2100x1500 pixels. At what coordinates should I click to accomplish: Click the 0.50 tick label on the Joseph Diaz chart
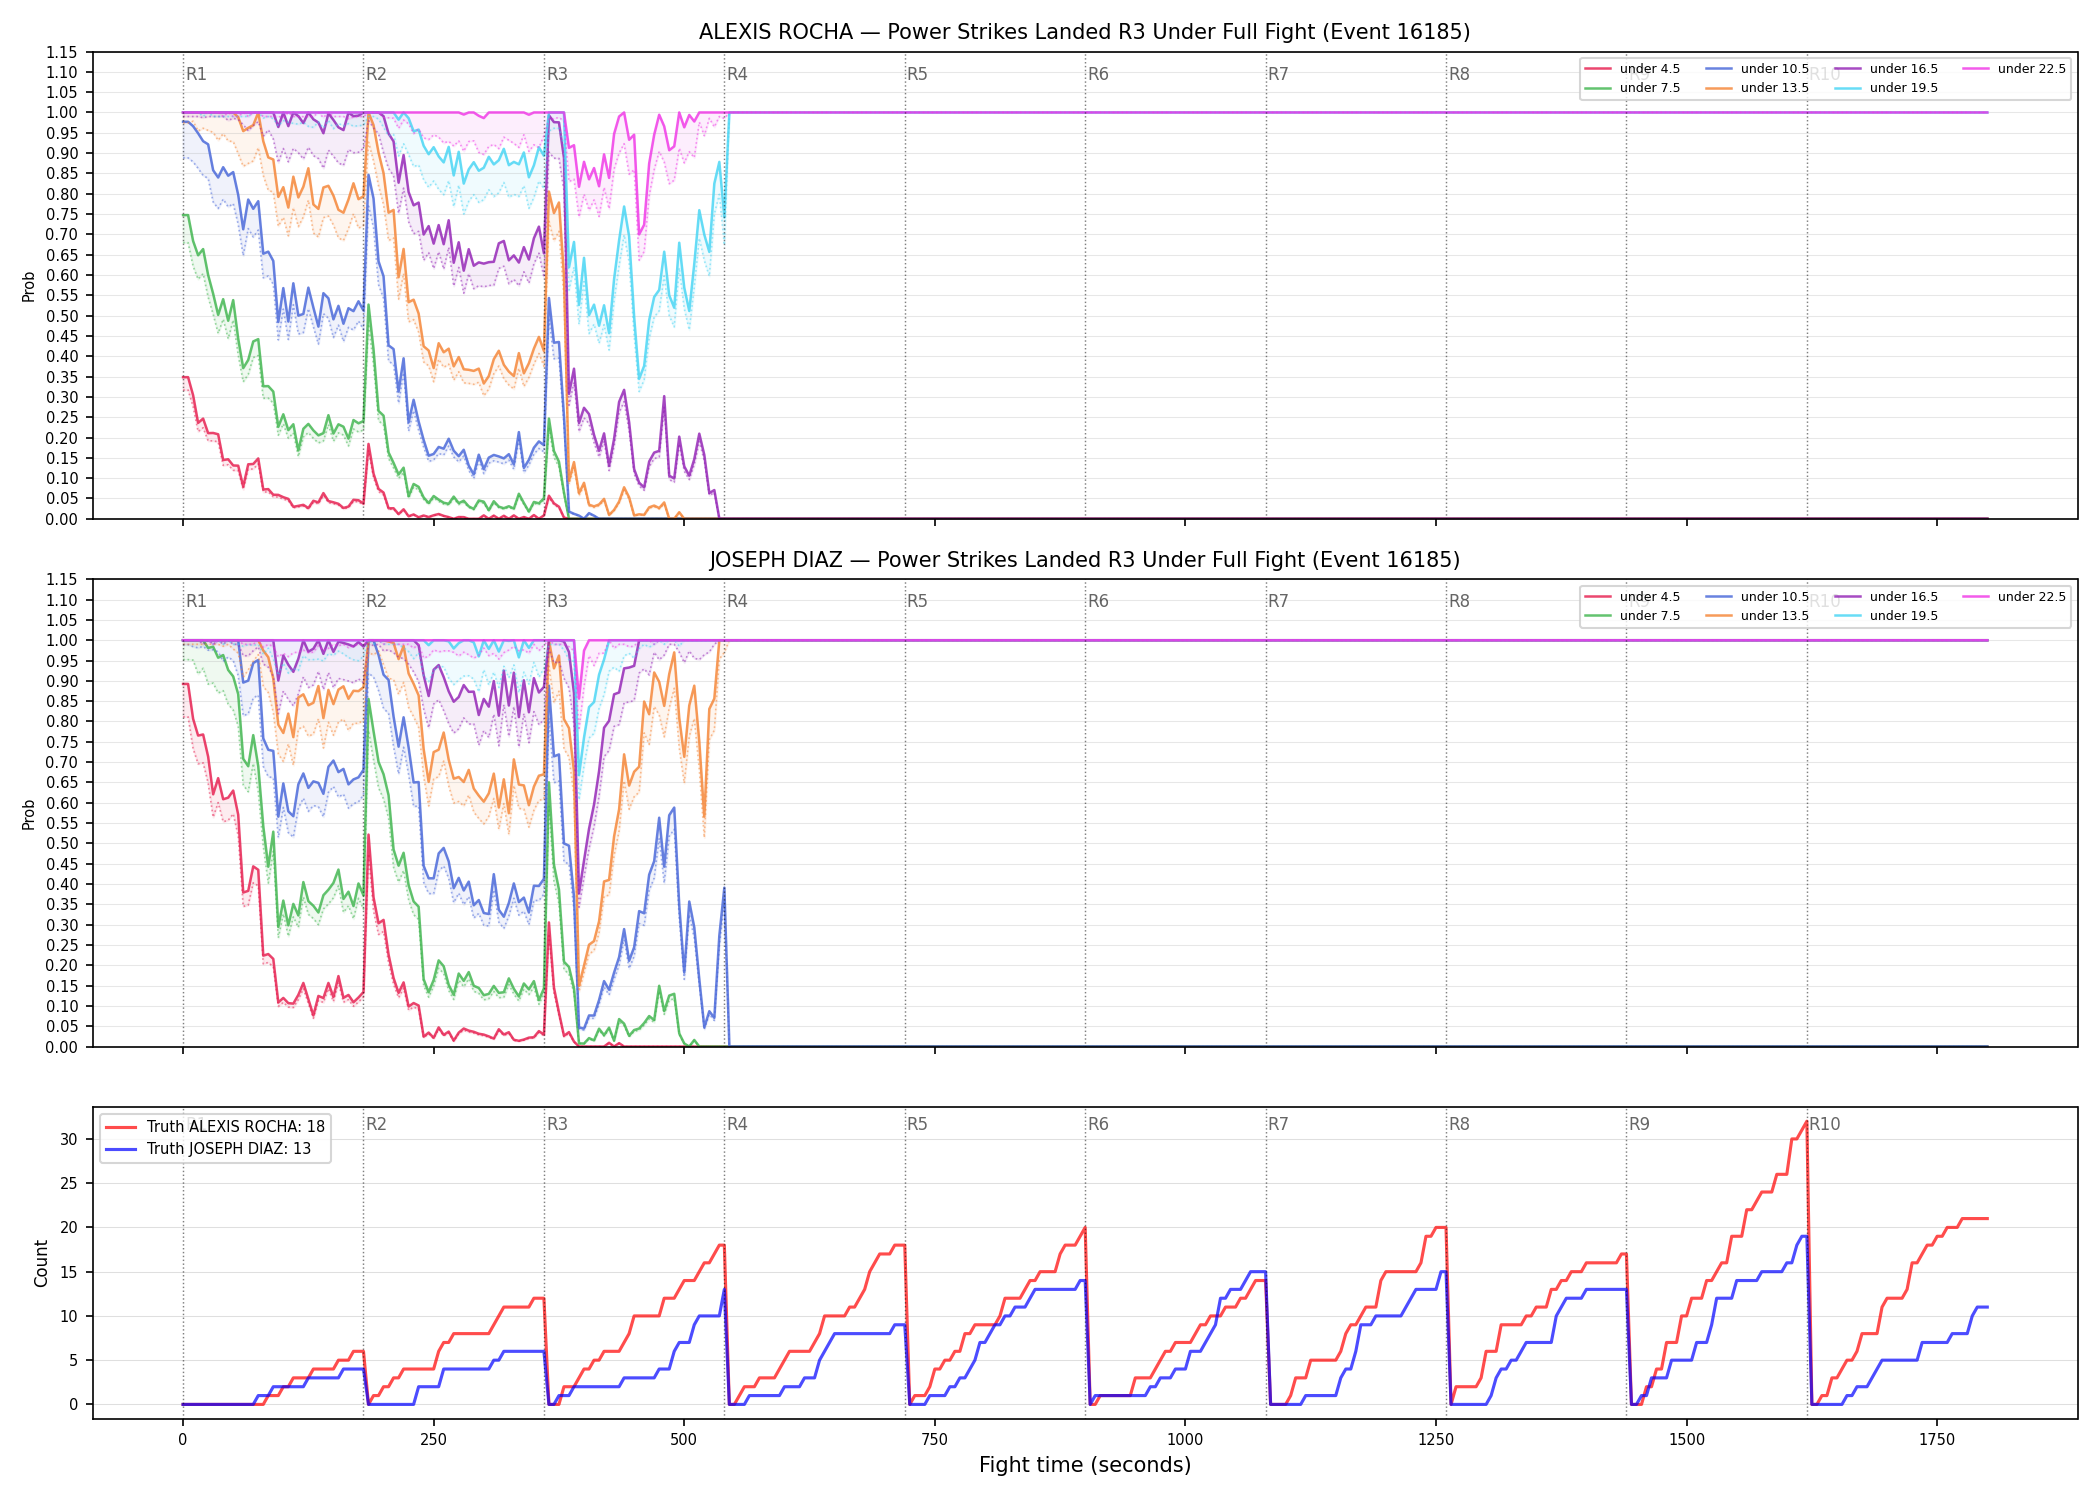click(x=61, y=843)
